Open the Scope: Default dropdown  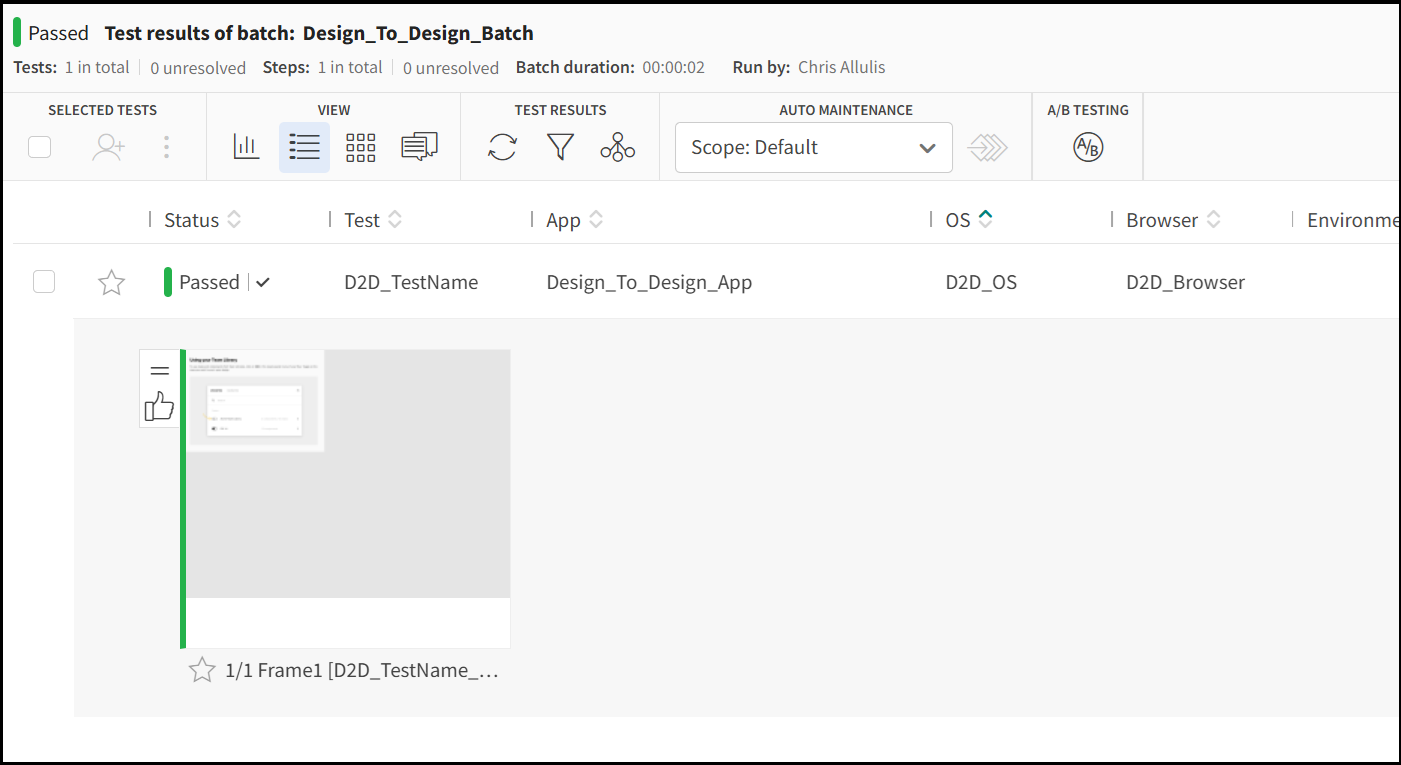pos(812,147)
